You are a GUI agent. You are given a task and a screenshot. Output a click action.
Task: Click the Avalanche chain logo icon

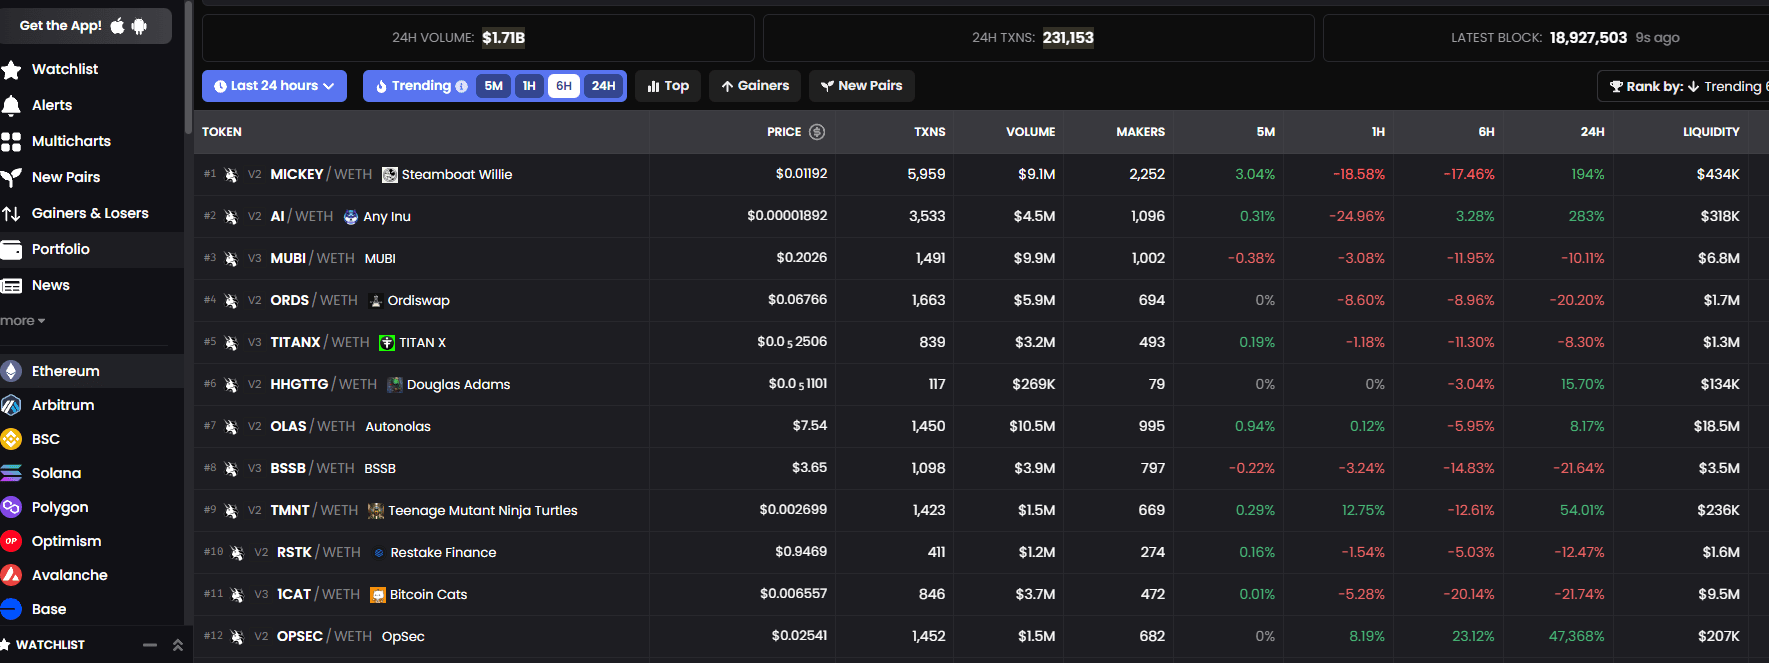click(11, 576)
